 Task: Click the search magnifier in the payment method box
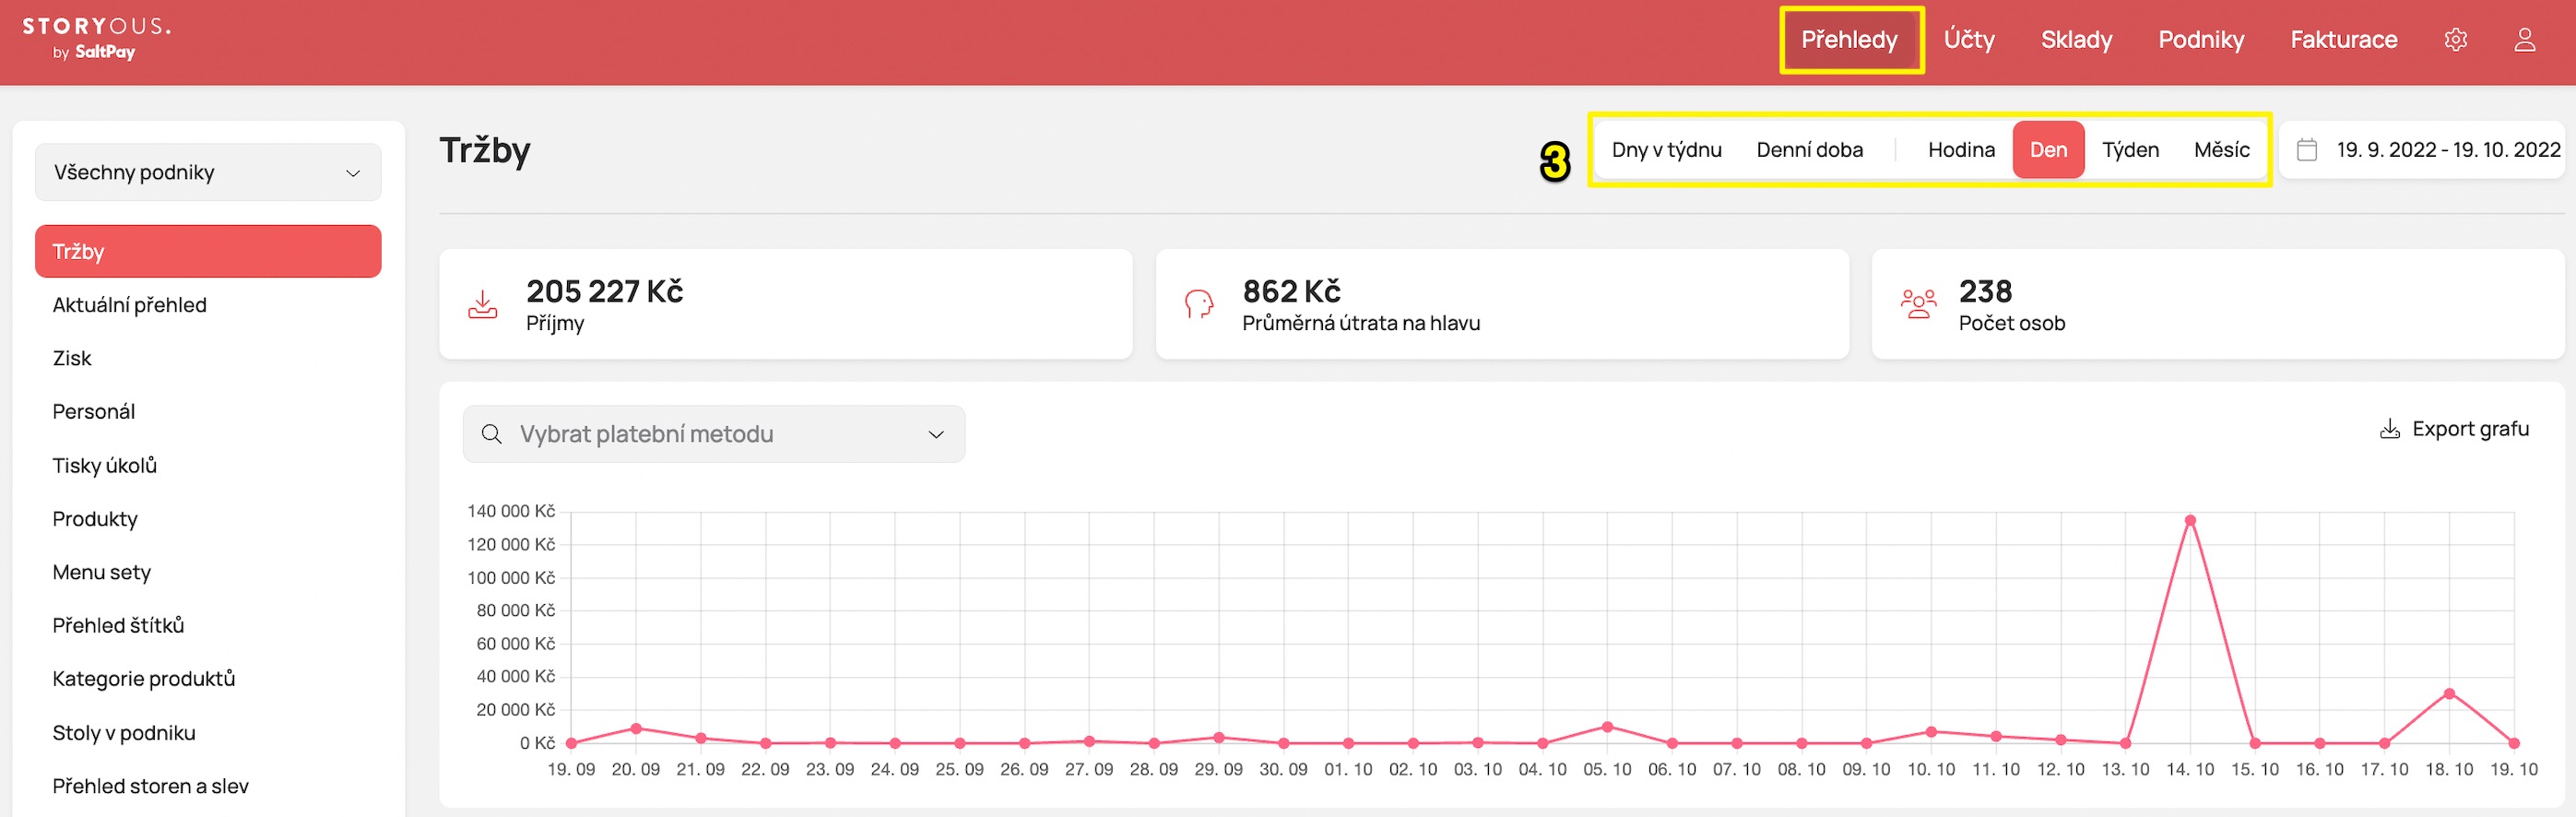(491, 434)
